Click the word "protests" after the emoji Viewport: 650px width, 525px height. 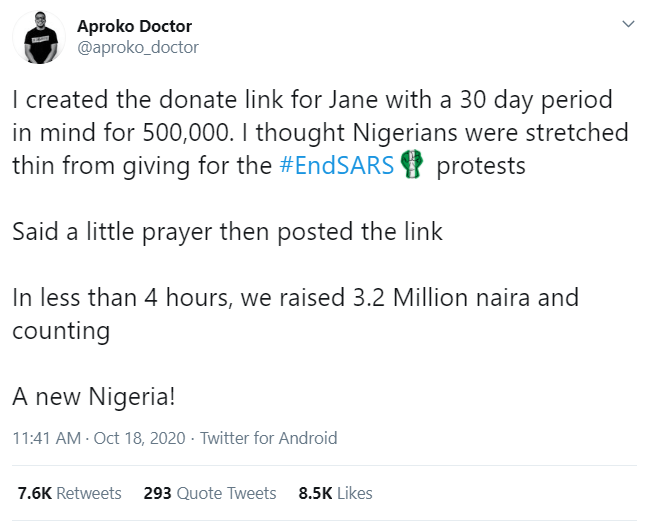coord(481,166)
